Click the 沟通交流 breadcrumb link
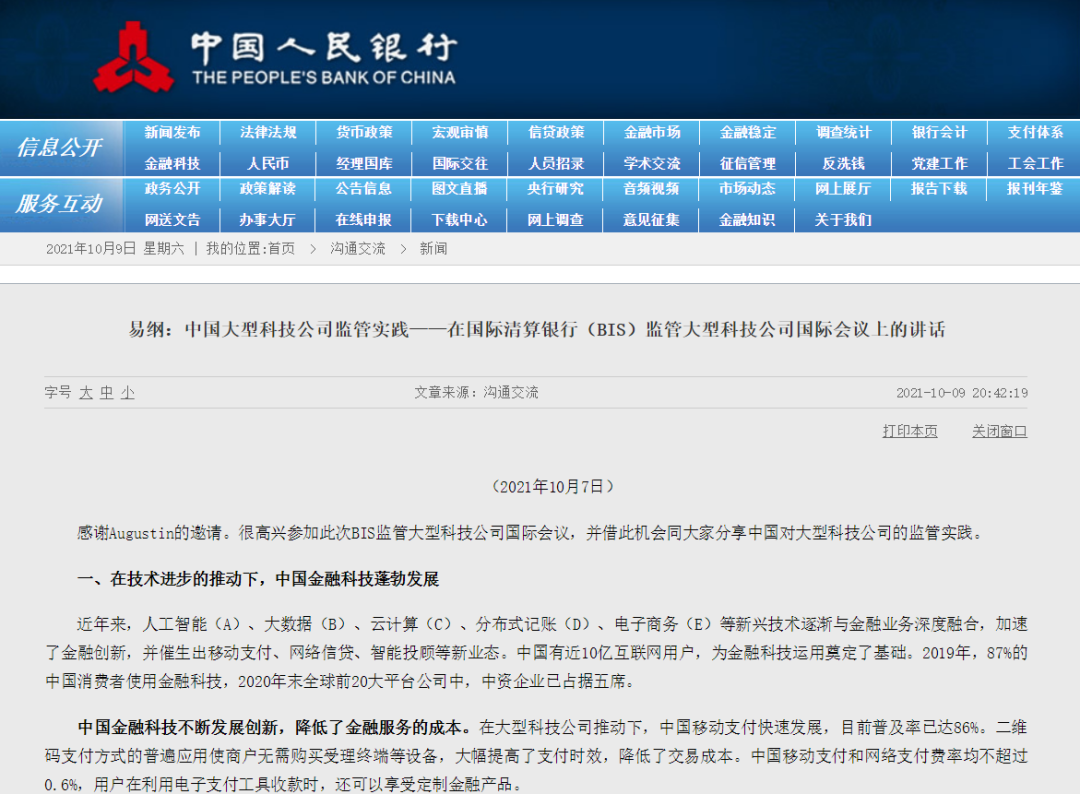Image resolution: width=1080 pixels, height=794 pixels. 357,249
